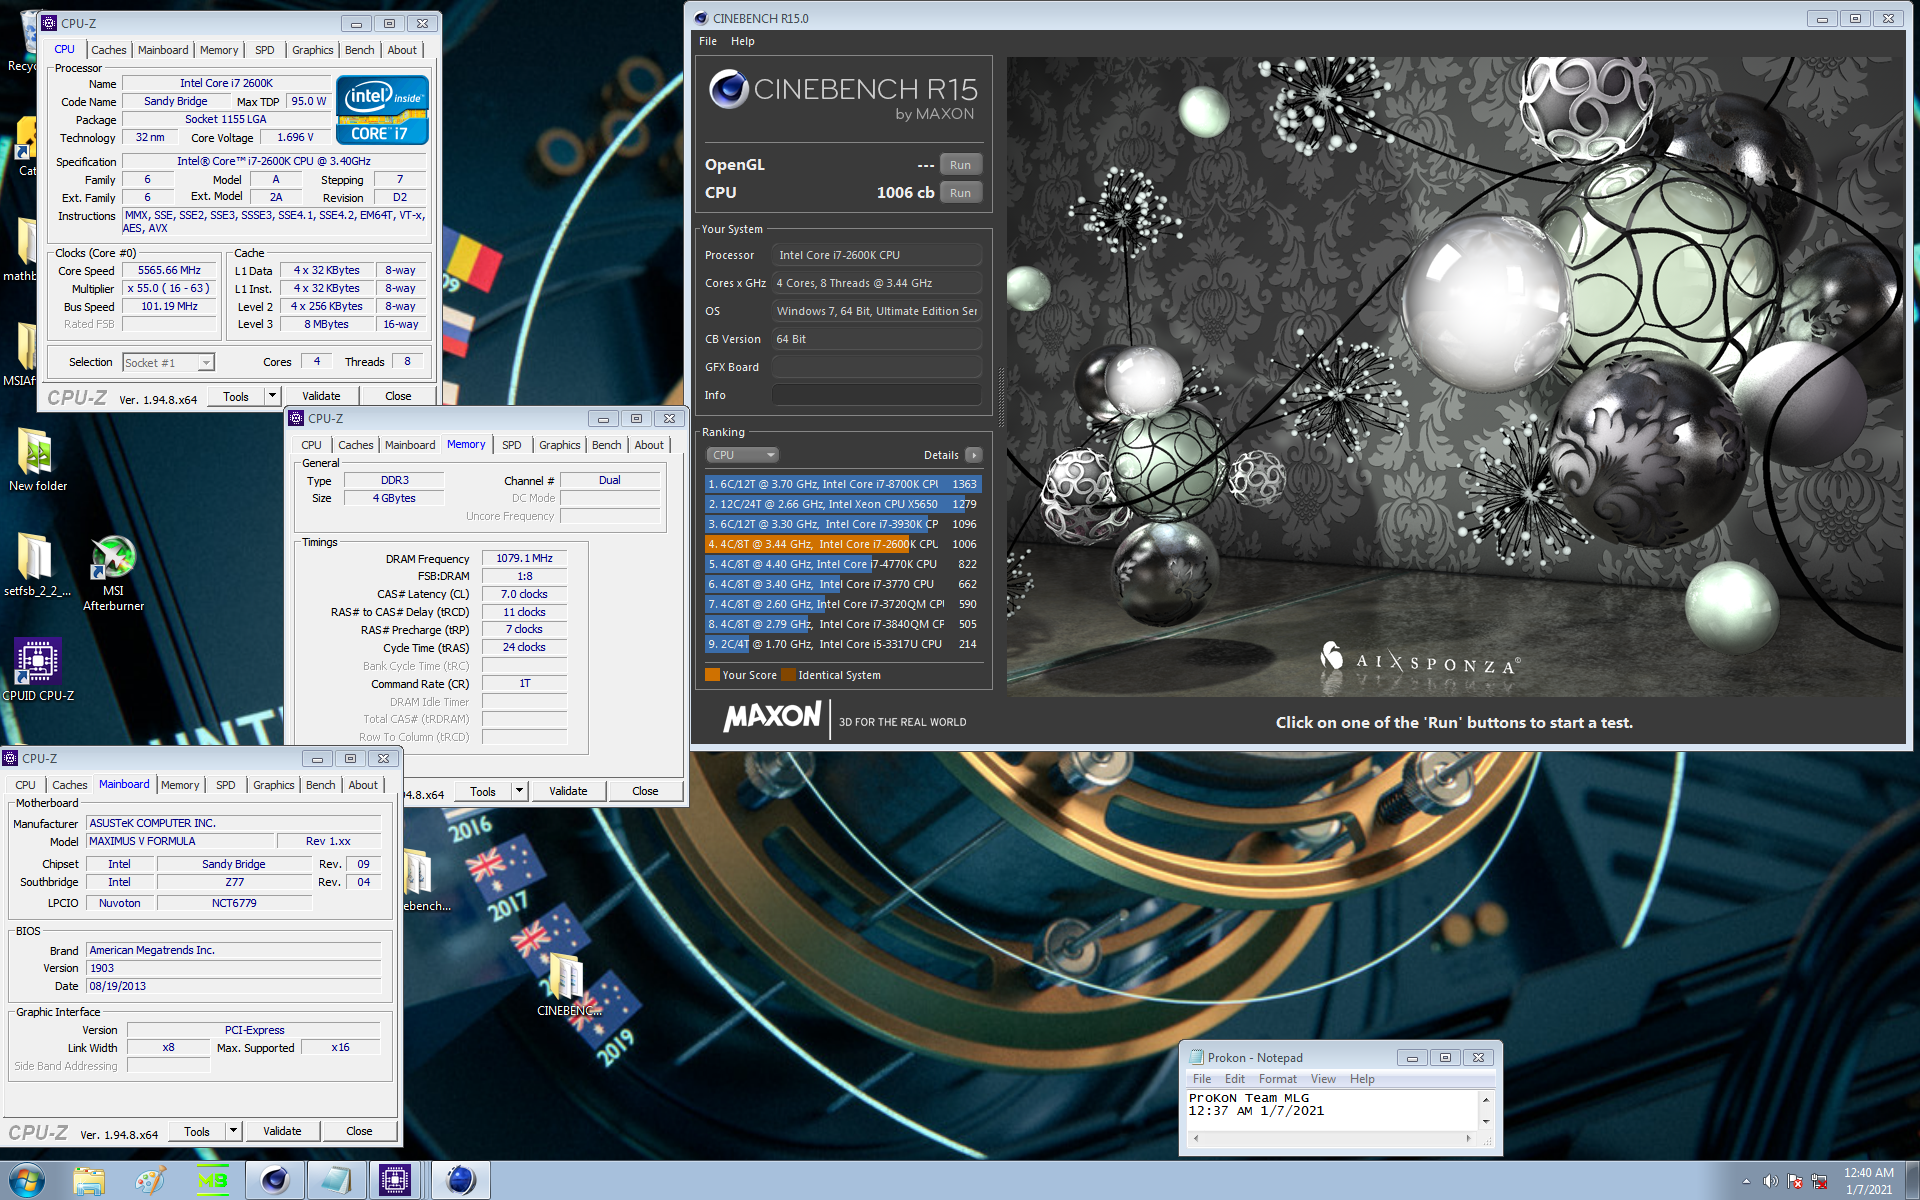Click the taskbar clock showing 12:40 AM
The height and width of the screenshot is (1200, 1920).
click(1868, 1181)
